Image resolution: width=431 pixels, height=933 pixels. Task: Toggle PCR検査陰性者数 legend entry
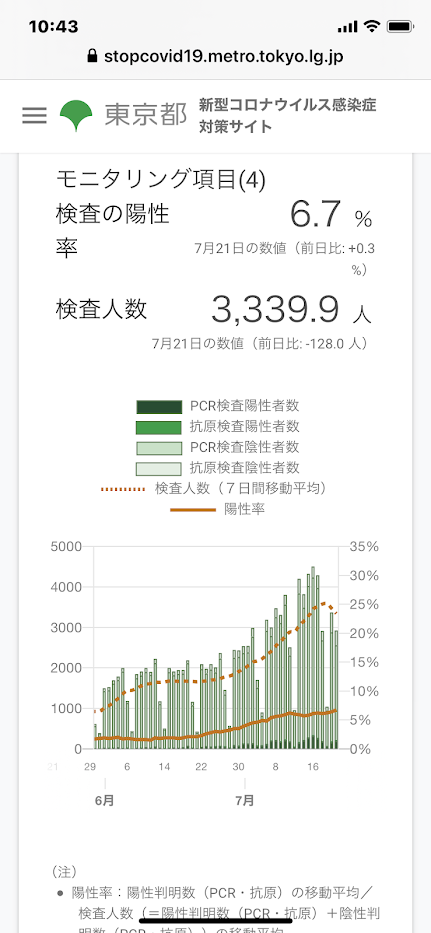click(218, 447)
